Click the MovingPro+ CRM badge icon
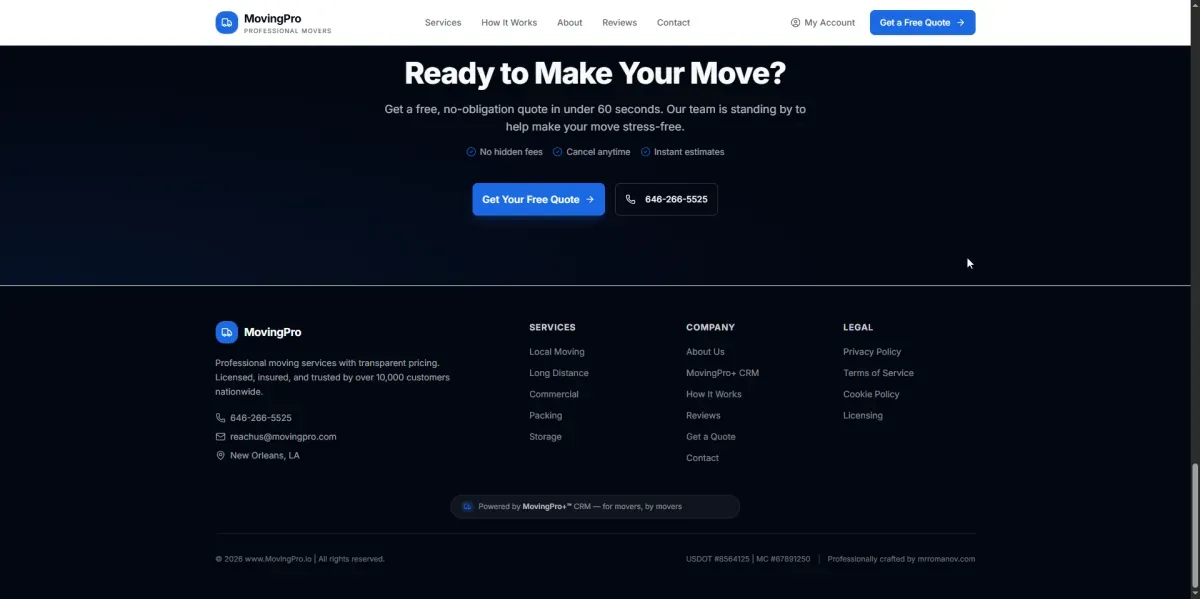This screenshot has height=599, width=1200. [467, 507]
